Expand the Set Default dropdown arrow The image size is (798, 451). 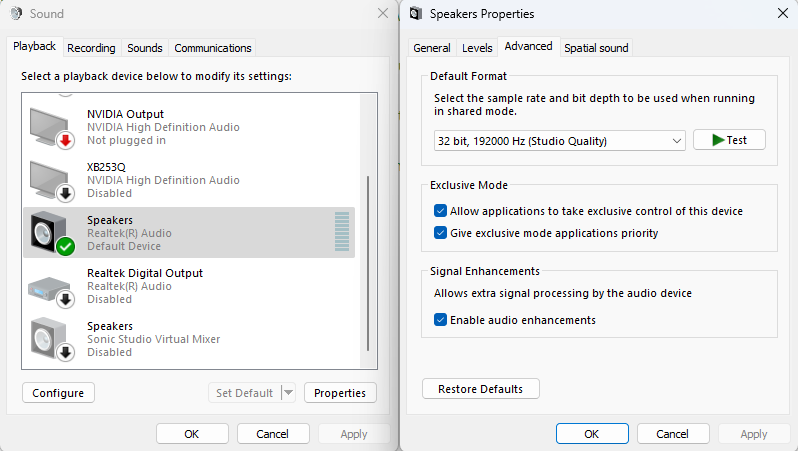288,393
